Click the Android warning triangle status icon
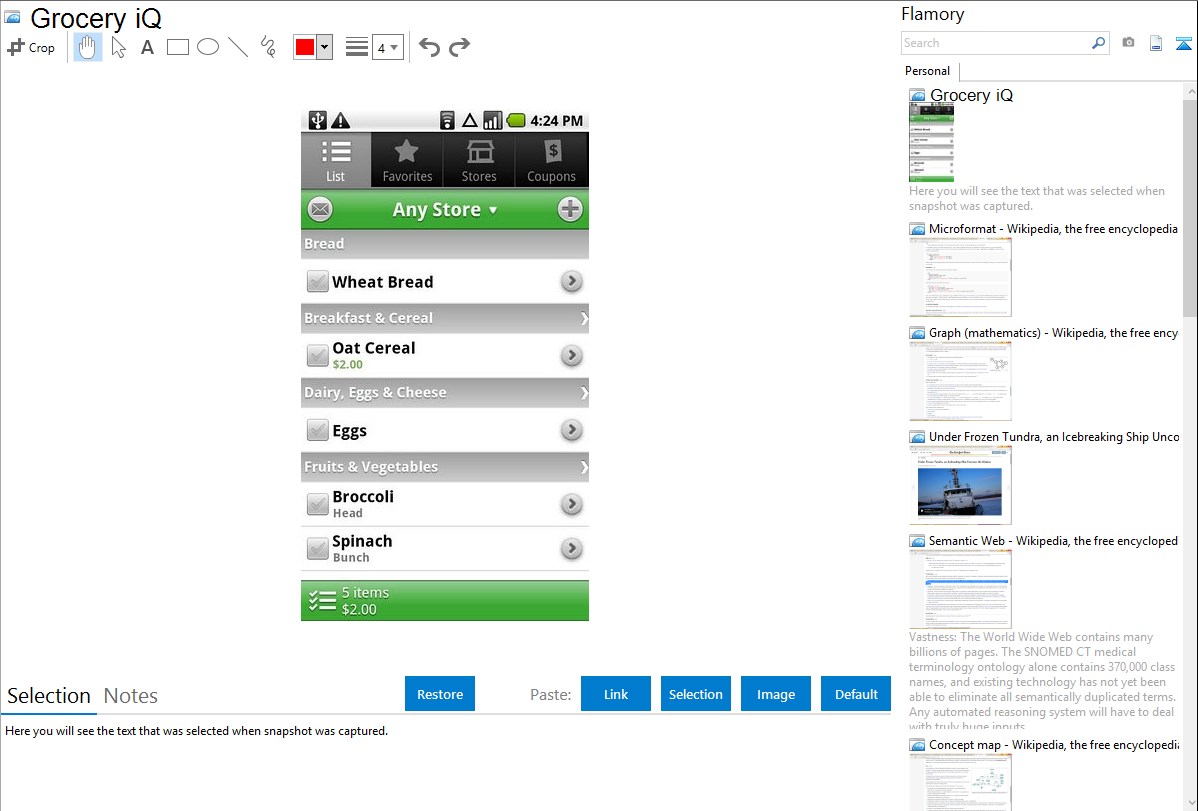The image size is (1198, 811). click(341, 120)
